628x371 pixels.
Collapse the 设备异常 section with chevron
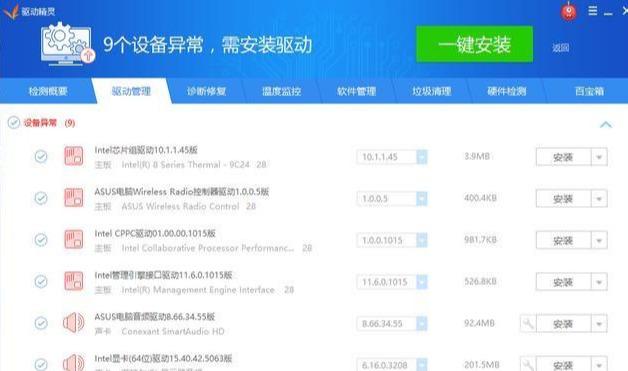606,125
